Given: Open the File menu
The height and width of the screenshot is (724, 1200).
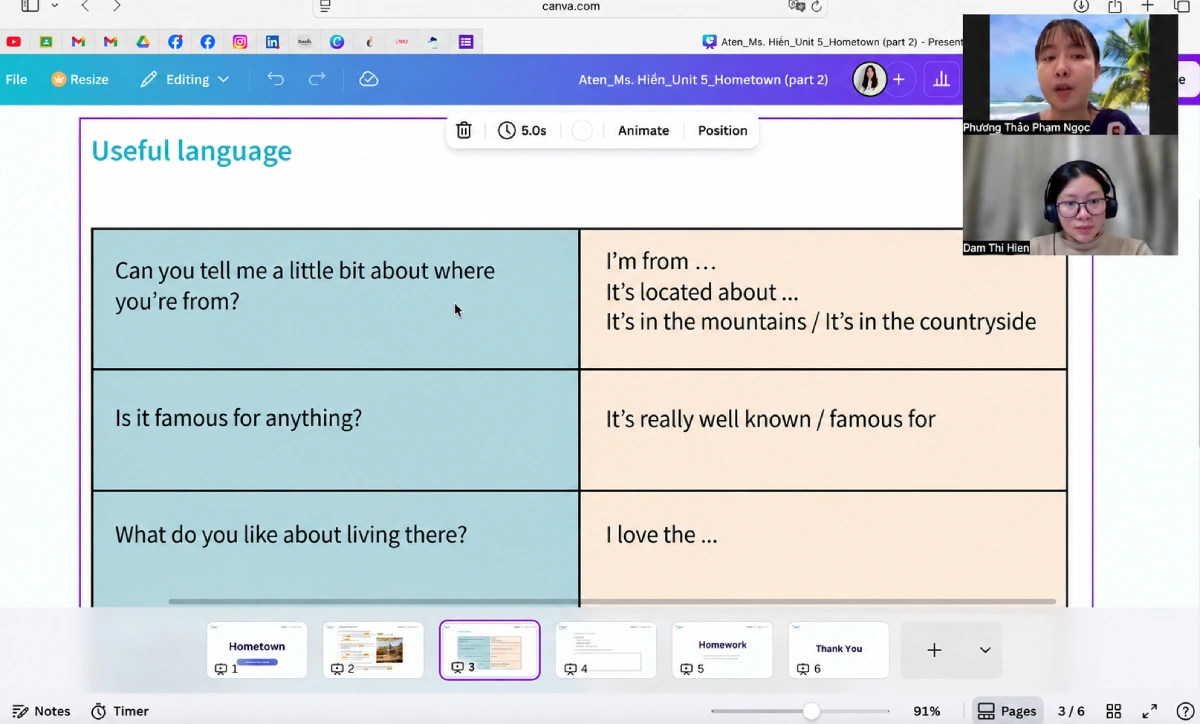Looking at the screenshot, I should [x=16, y=79].
